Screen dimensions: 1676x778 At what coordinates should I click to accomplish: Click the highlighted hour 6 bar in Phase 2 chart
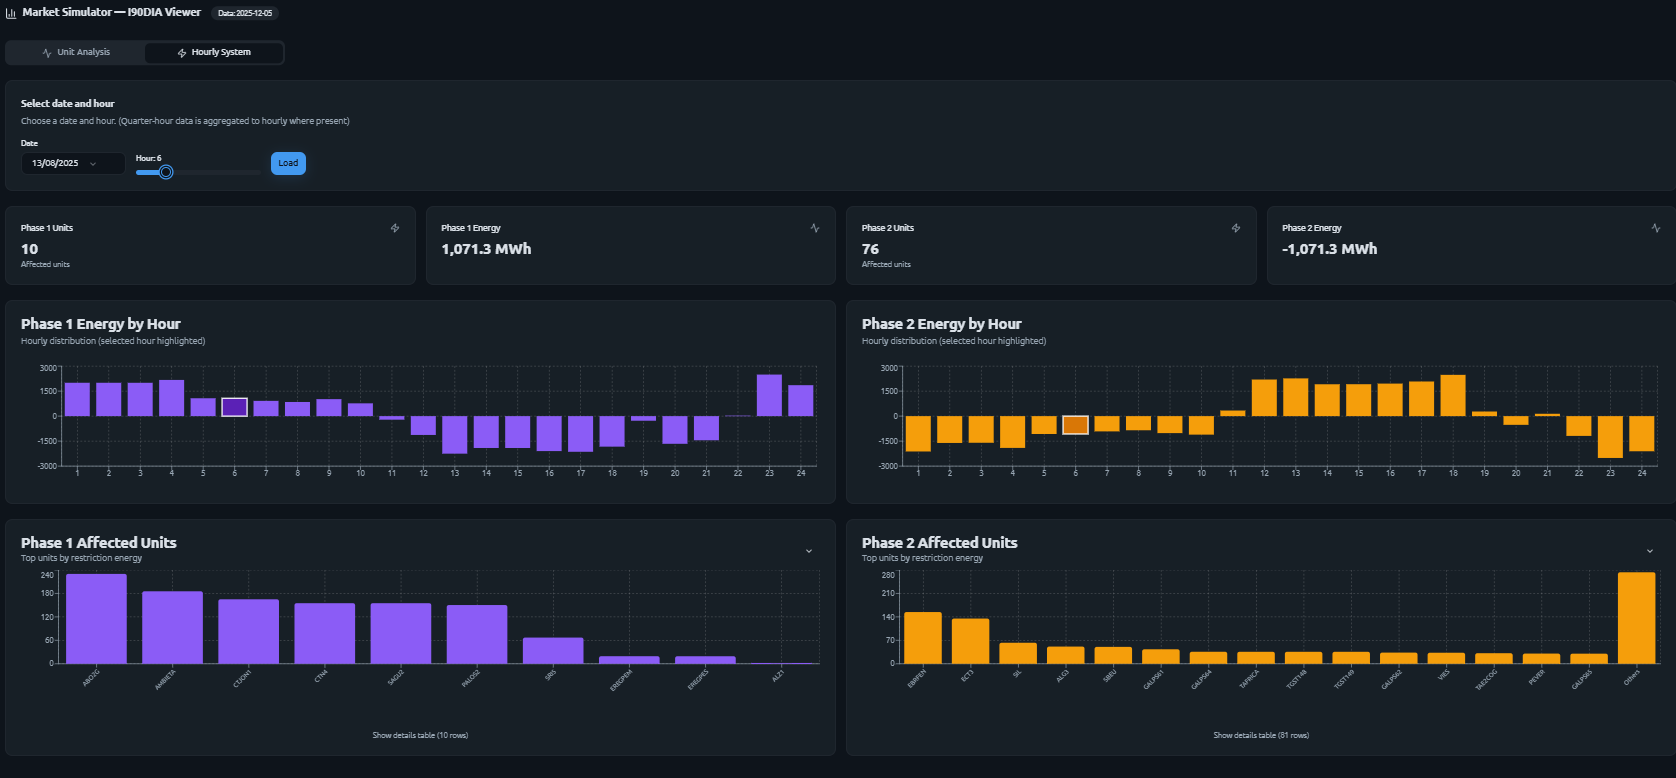pyautogui.click(x=1075, y=425)
